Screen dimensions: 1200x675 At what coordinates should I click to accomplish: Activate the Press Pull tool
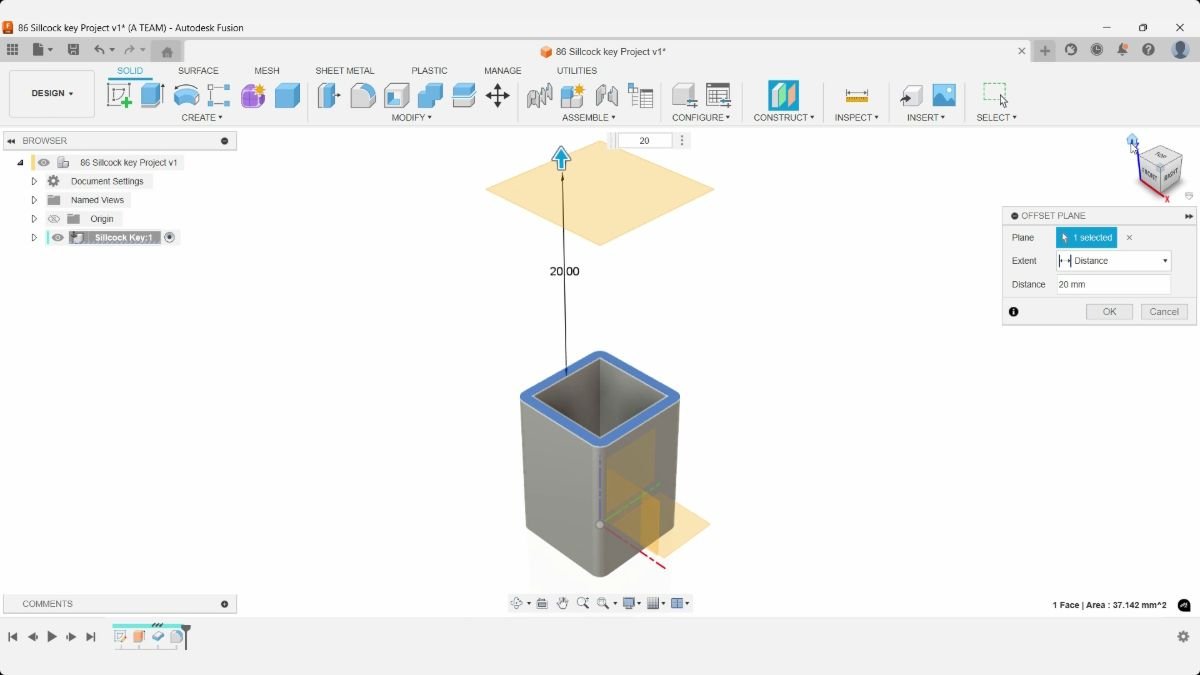328,95
